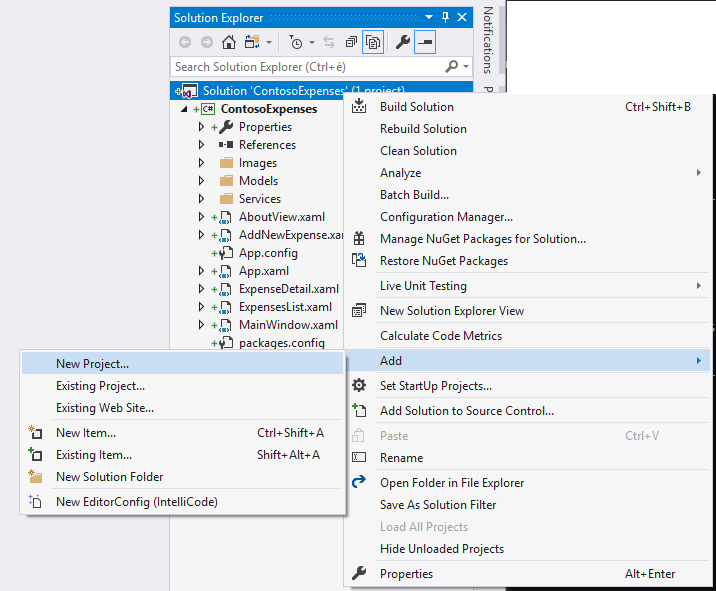Select the packages.config file

[x=282, y=343]
